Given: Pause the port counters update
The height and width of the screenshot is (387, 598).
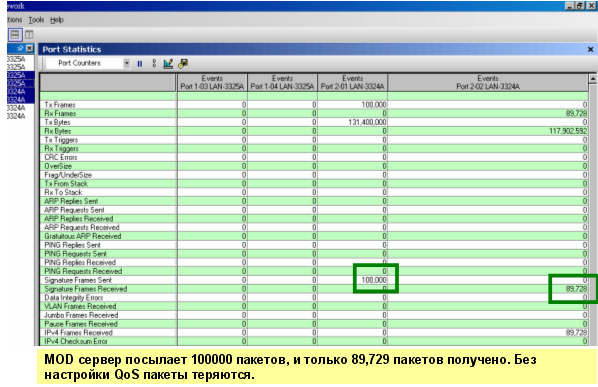Looking at the screenshot, I should (x=140, y=64).
